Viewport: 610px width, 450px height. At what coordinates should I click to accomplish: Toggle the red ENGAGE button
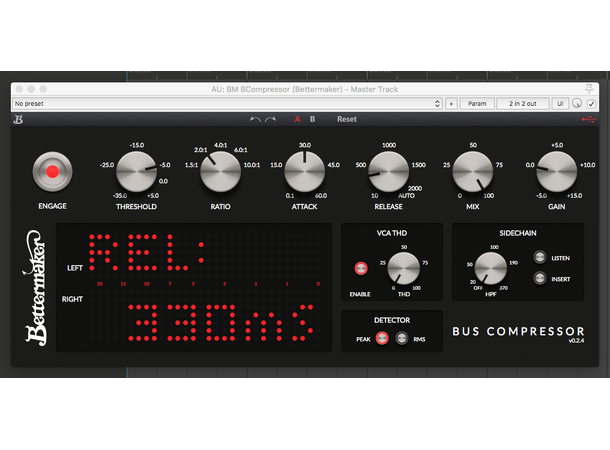tap(53, 172)
